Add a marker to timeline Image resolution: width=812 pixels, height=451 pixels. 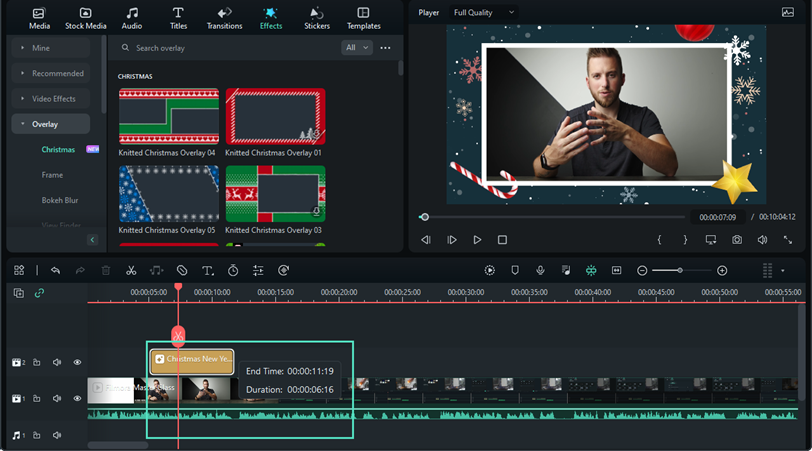coord(515,270)
